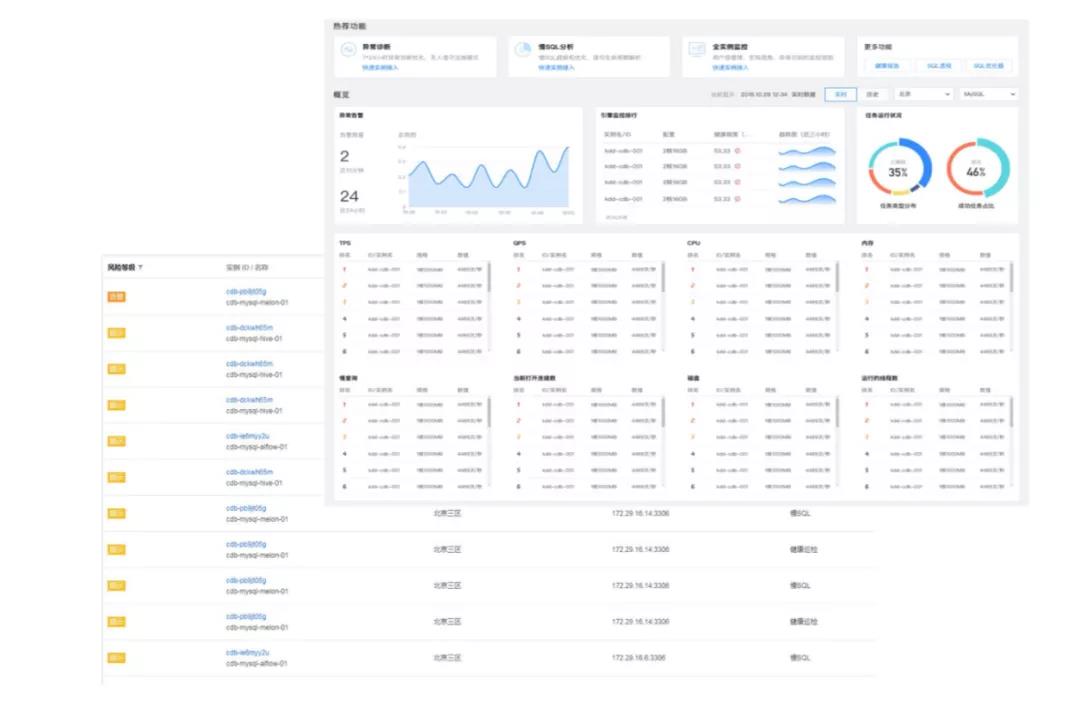Image resolution: width=1080 pixels, height=719 pixels.
Task: Click the SQL透视 button in 更多功能
Action: click(939, 66)
